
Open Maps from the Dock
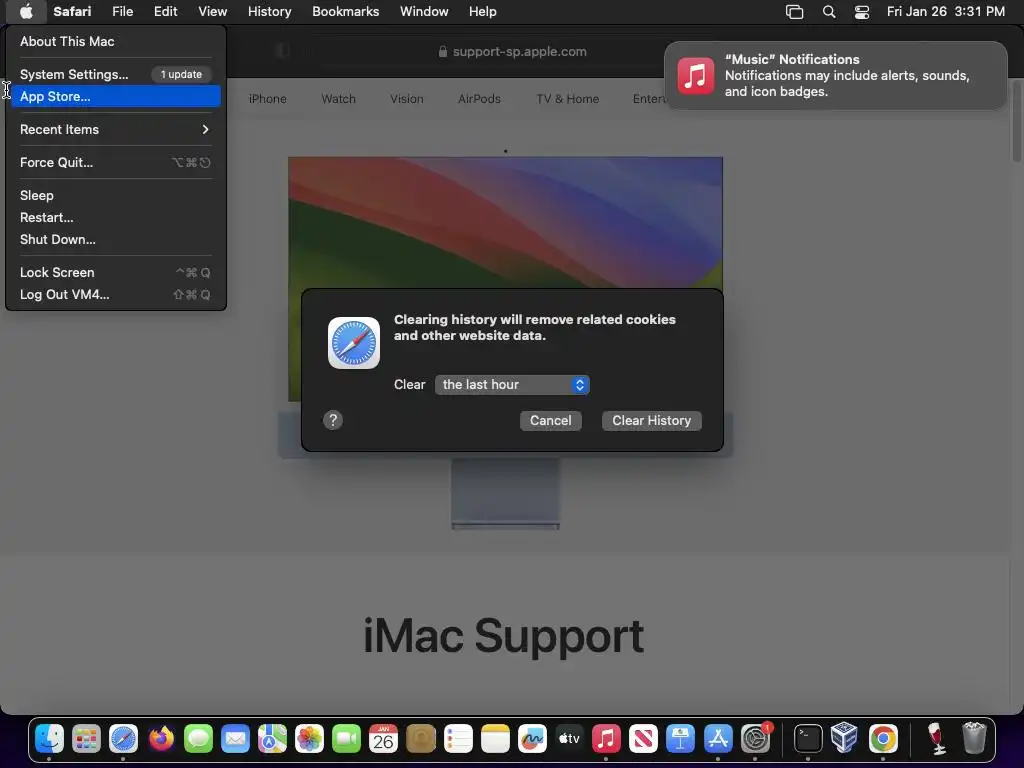(272, 739)
